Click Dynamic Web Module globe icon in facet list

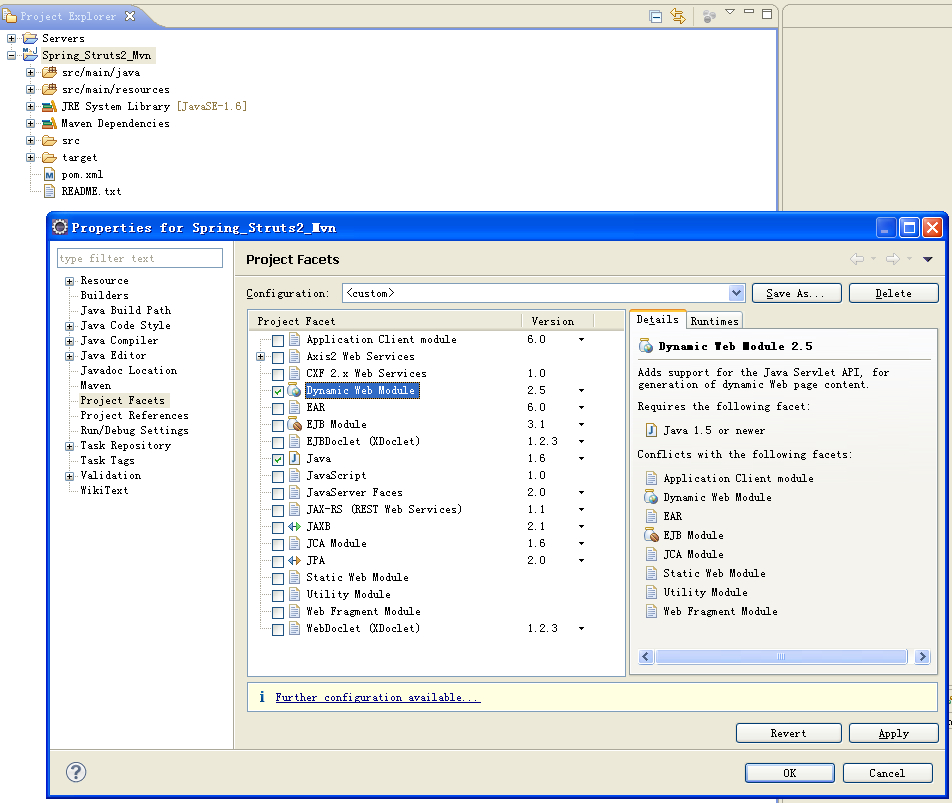tap(294, 390)
